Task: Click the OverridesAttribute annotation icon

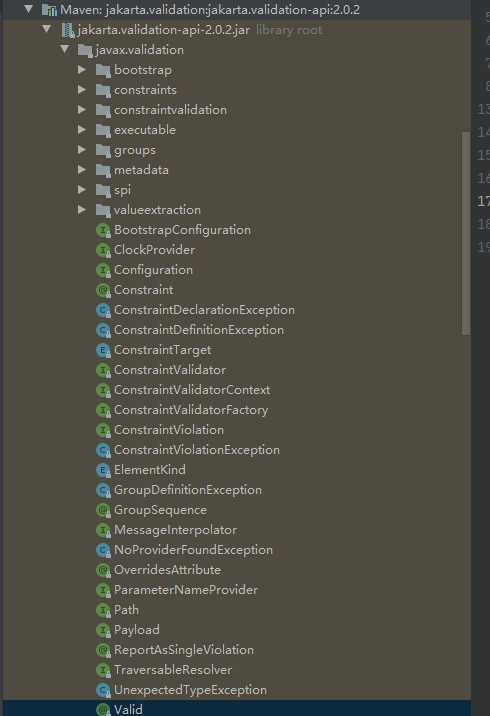Action: tap(103, 570)
